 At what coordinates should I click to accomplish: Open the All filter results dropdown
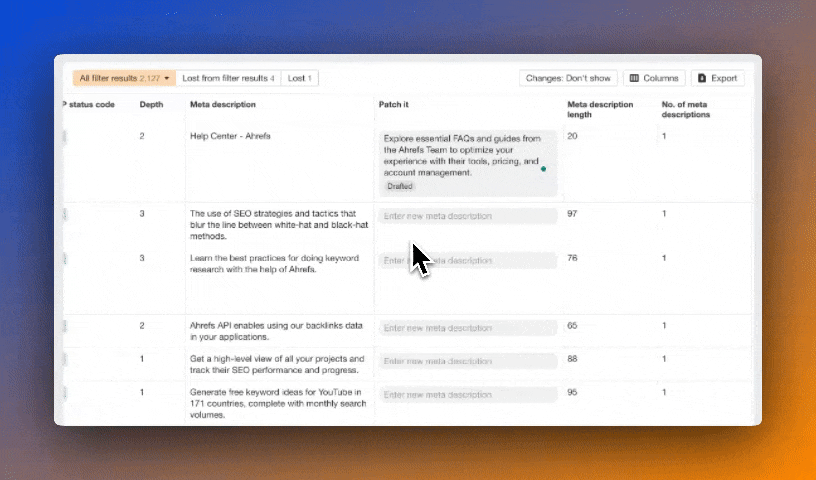[124, 78]
